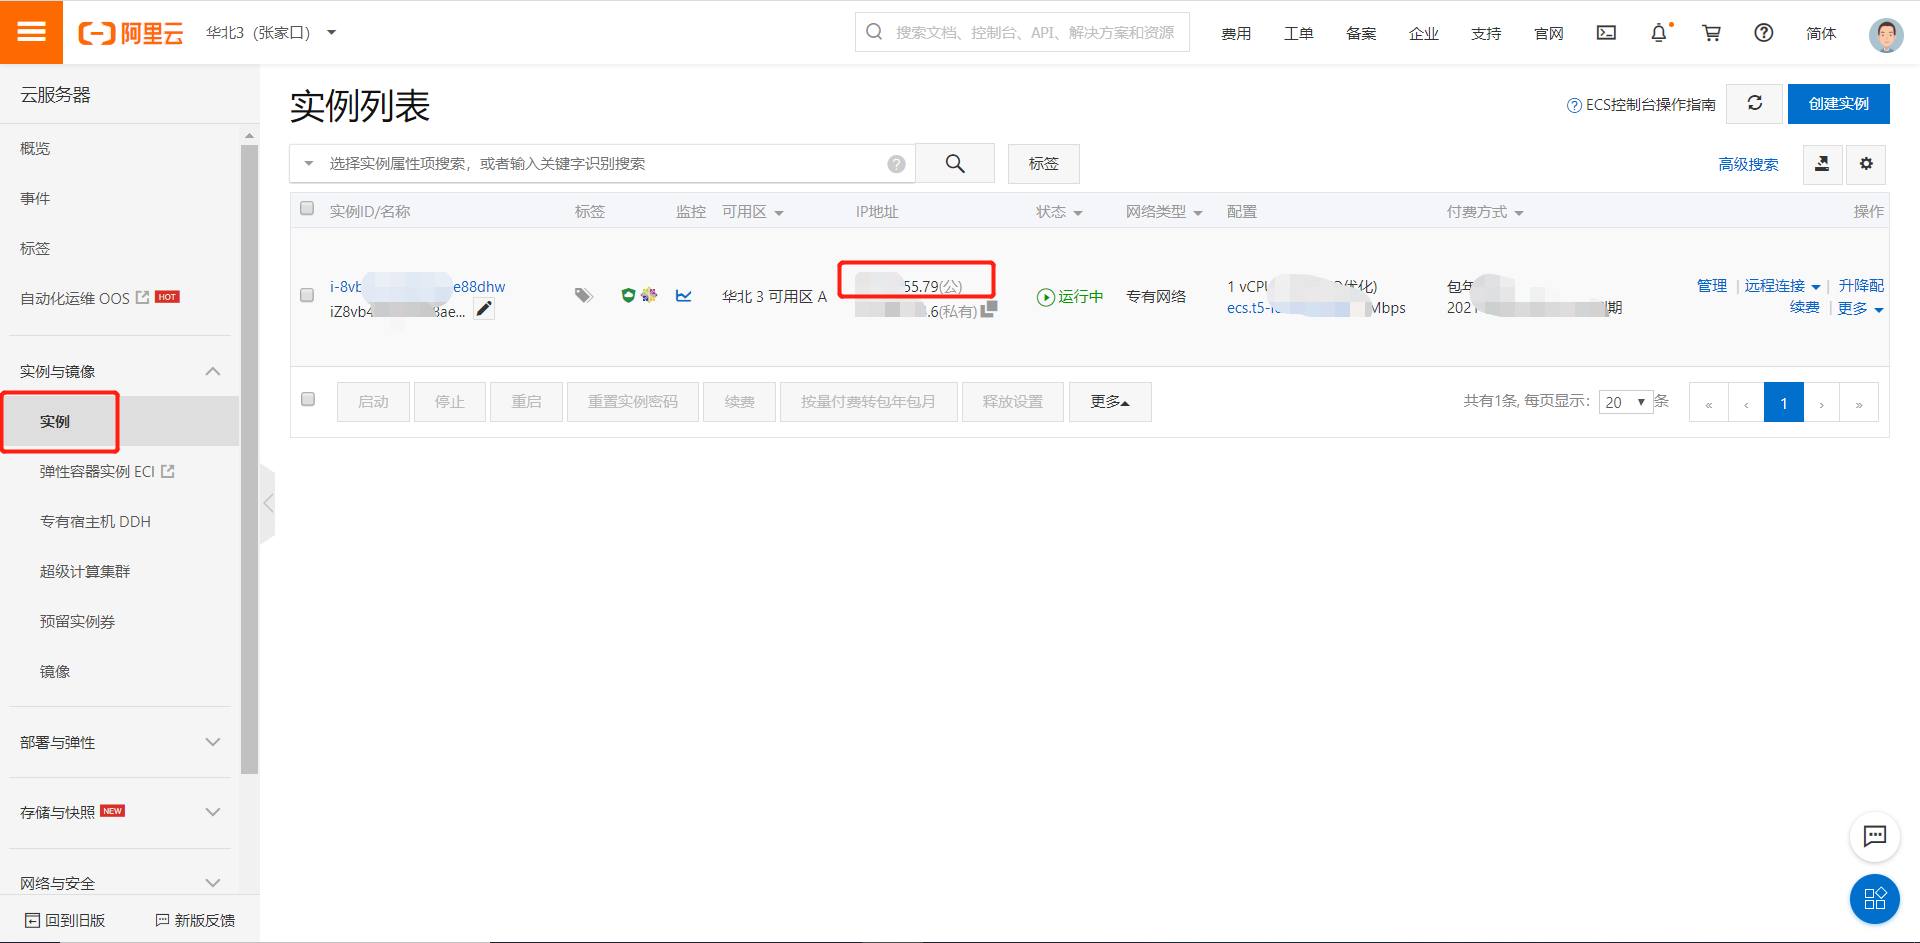View instance monitoring chart icon
1920x943 pixels.
[684, 295]
